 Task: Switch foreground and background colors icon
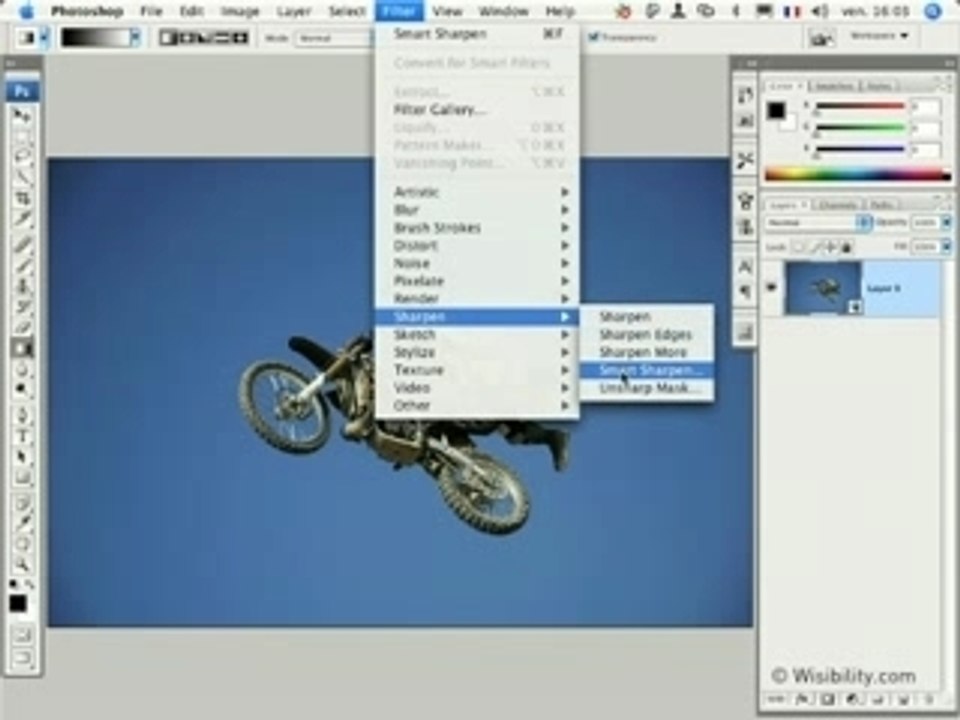(29, 585)
